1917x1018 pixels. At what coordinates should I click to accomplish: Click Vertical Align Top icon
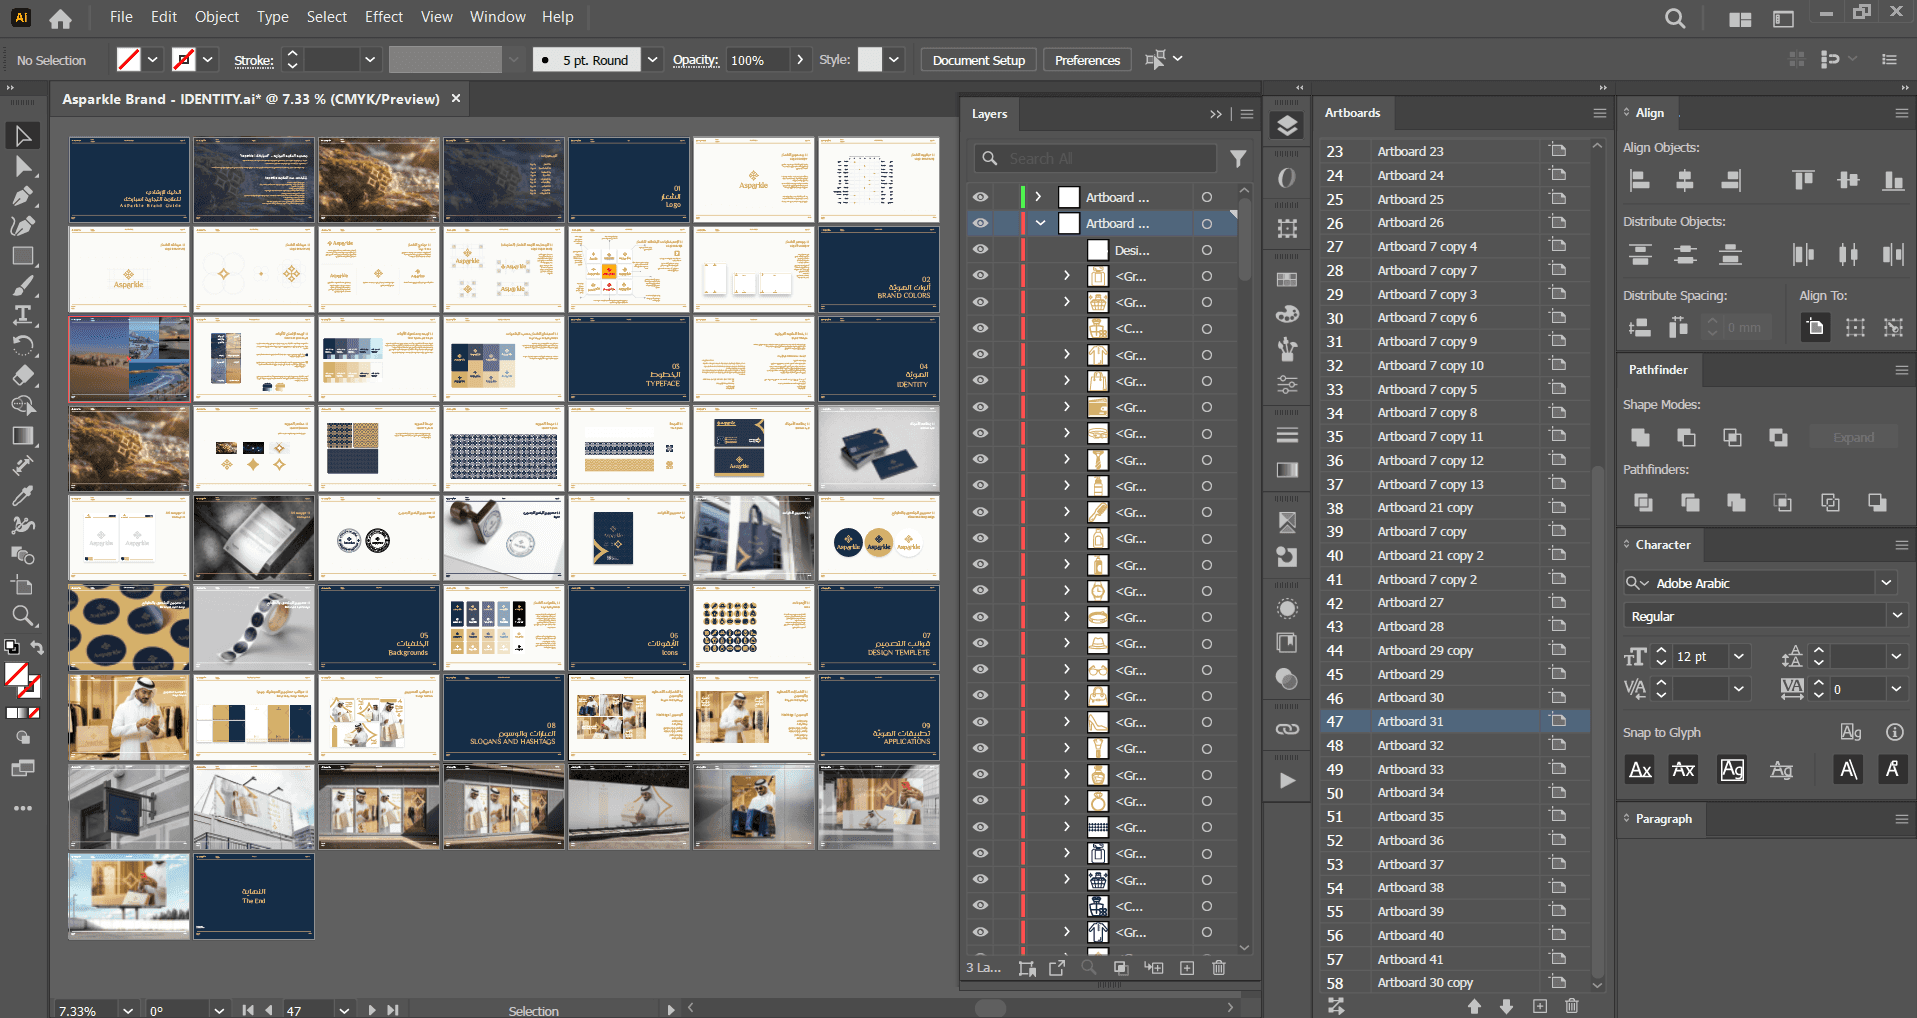pos(1803,181)
